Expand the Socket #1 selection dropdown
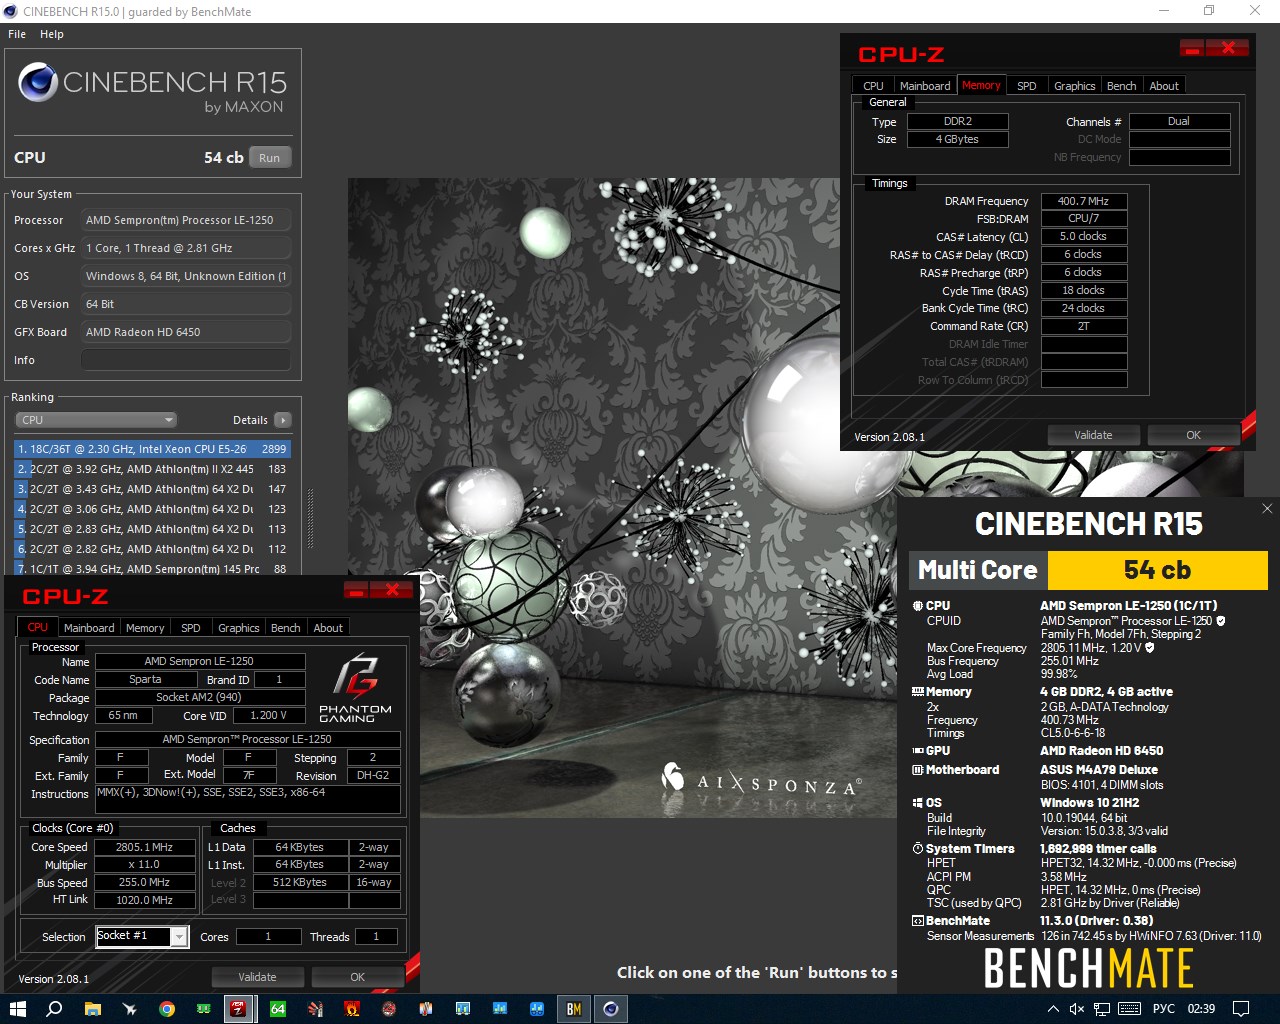This screenshot has width=1280, height=1024. [179, 937]
